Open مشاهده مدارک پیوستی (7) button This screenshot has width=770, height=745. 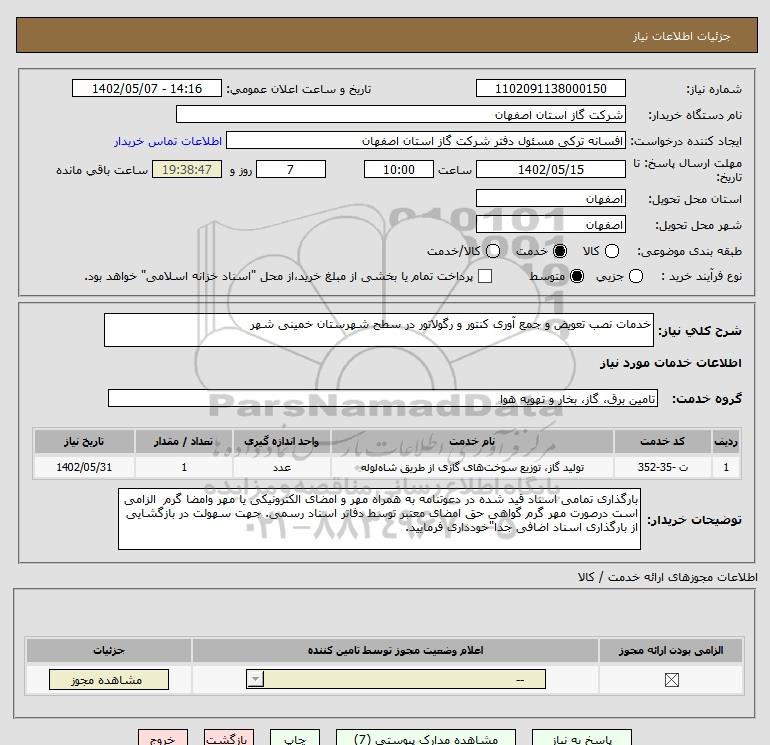point(426,738)
